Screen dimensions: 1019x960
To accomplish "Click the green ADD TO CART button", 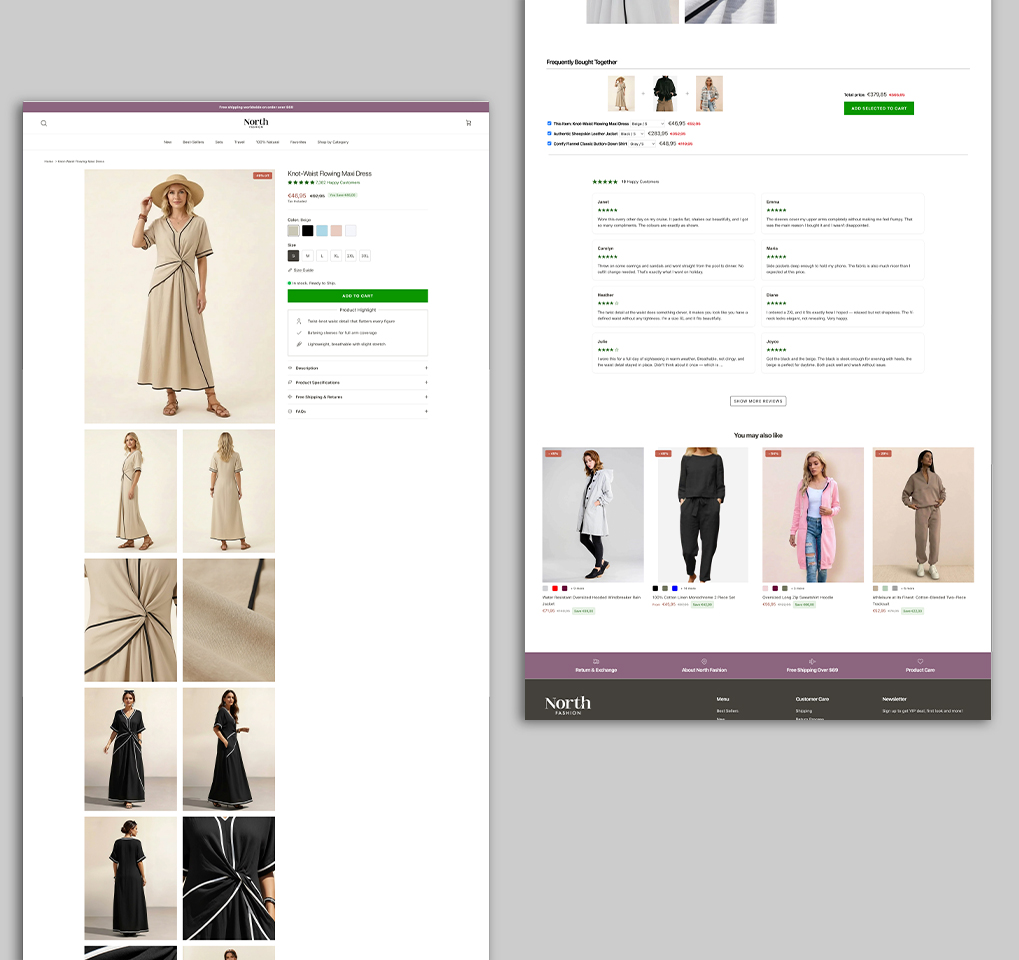I will point(357,296).
